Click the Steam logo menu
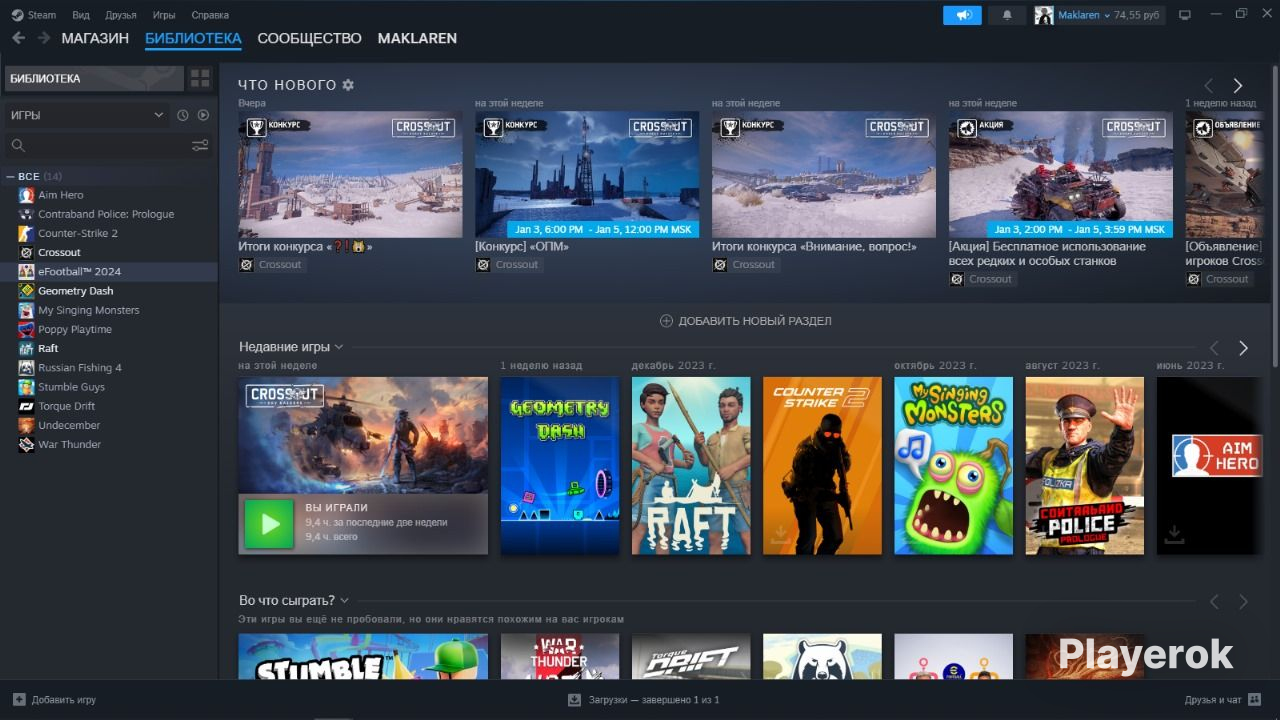Image resolution: width=1280 pixels, height=720 pixels. point(34,15)
